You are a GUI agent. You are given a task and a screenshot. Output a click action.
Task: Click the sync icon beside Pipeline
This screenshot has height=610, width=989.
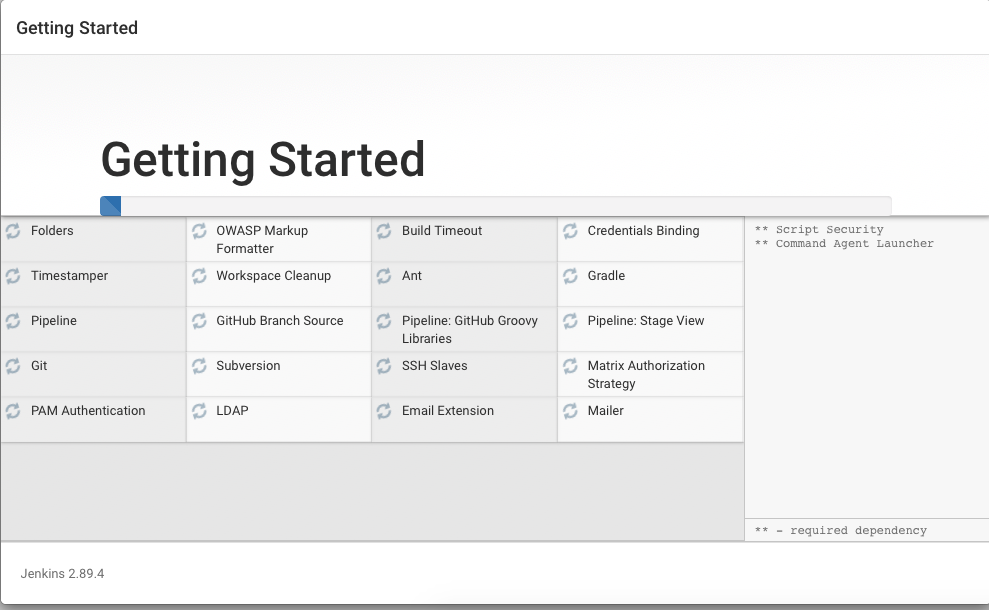13,321
